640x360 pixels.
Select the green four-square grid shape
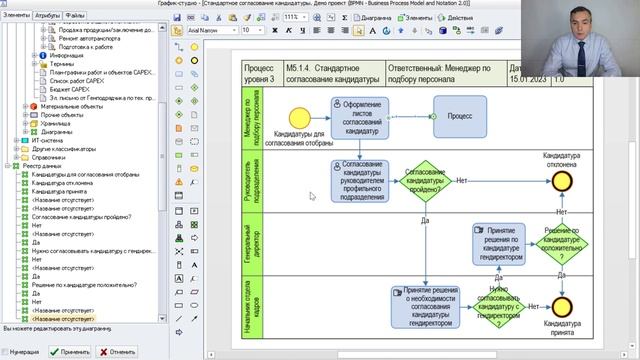(x=194, y=224)
